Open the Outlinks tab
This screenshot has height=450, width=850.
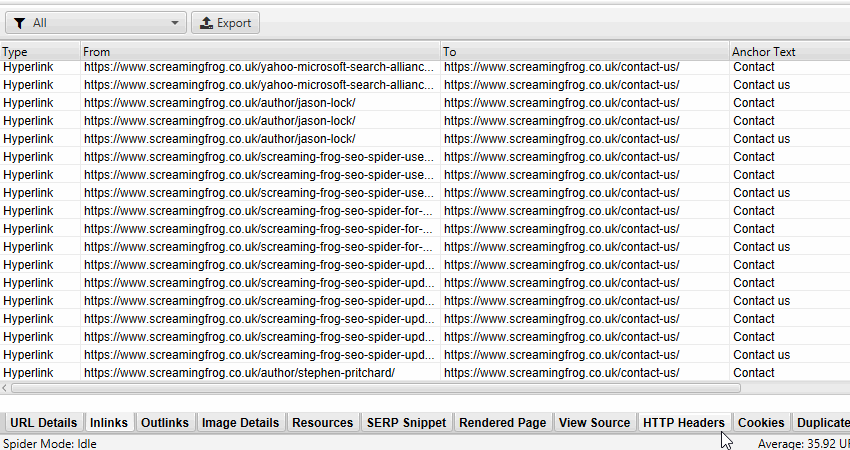point(165,423)
